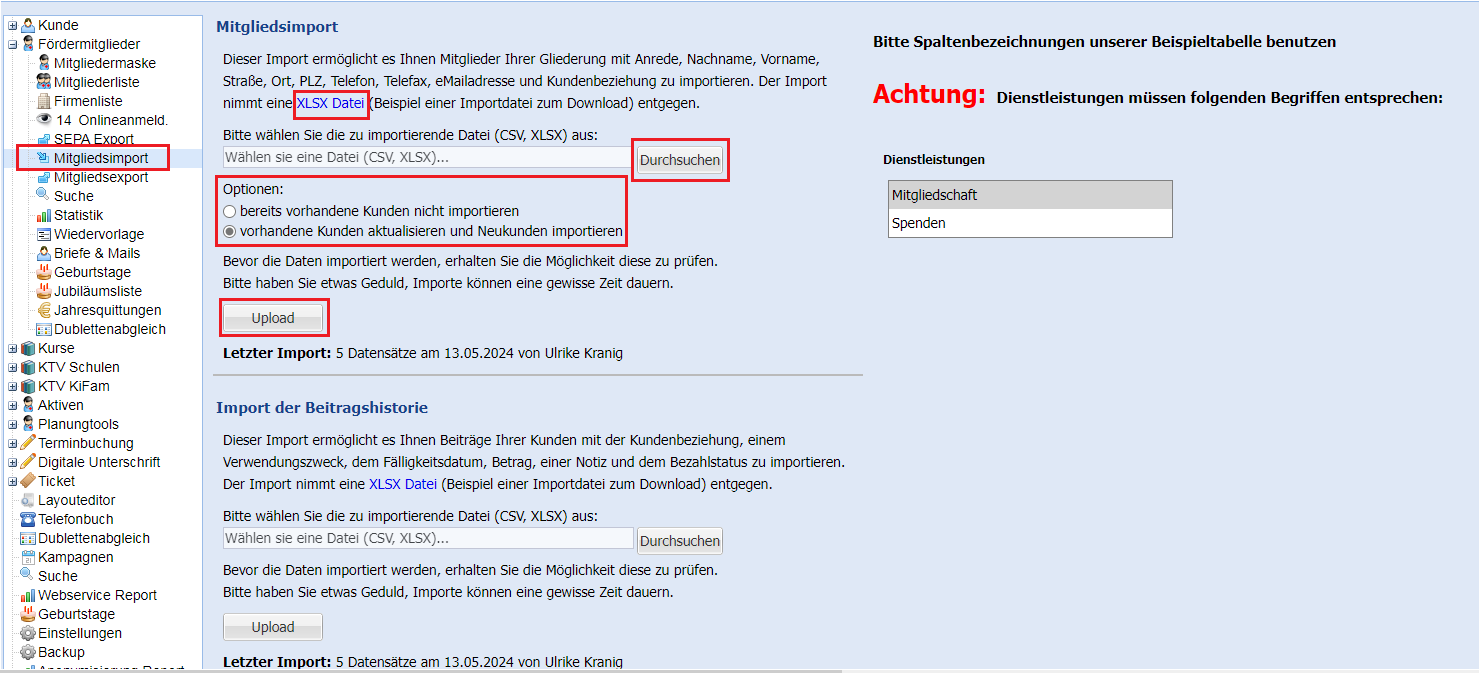Expand the Kunde tree node

[x=12, y=25]
